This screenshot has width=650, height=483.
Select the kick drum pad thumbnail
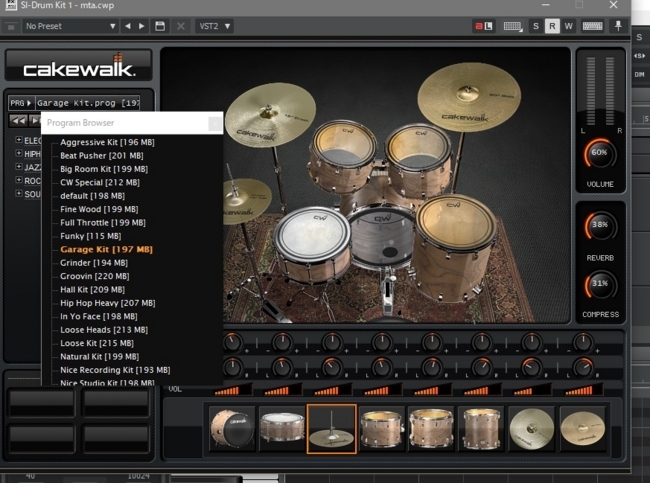click(x=232, y=429)
